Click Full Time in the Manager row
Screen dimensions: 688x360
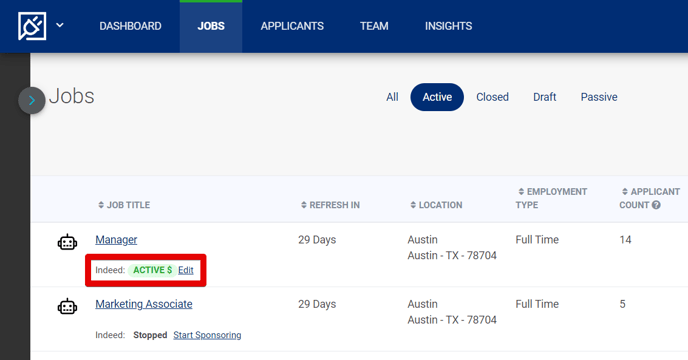pos(537,240)
